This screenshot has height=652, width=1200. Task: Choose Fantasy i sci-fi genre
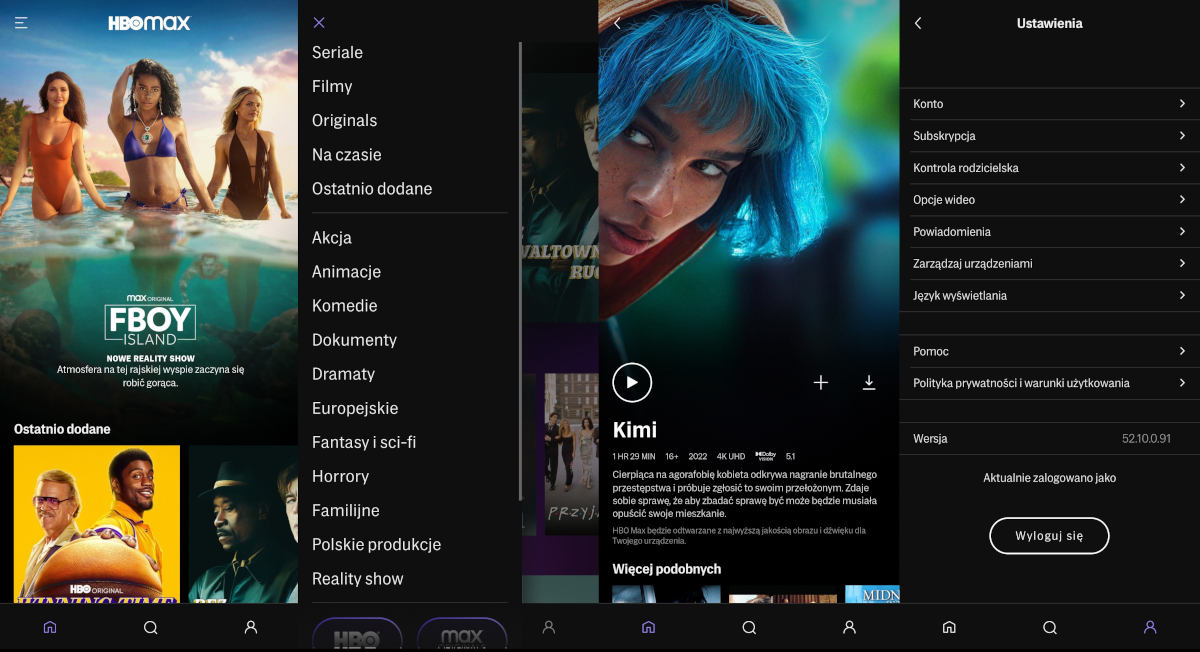[364, 442]
